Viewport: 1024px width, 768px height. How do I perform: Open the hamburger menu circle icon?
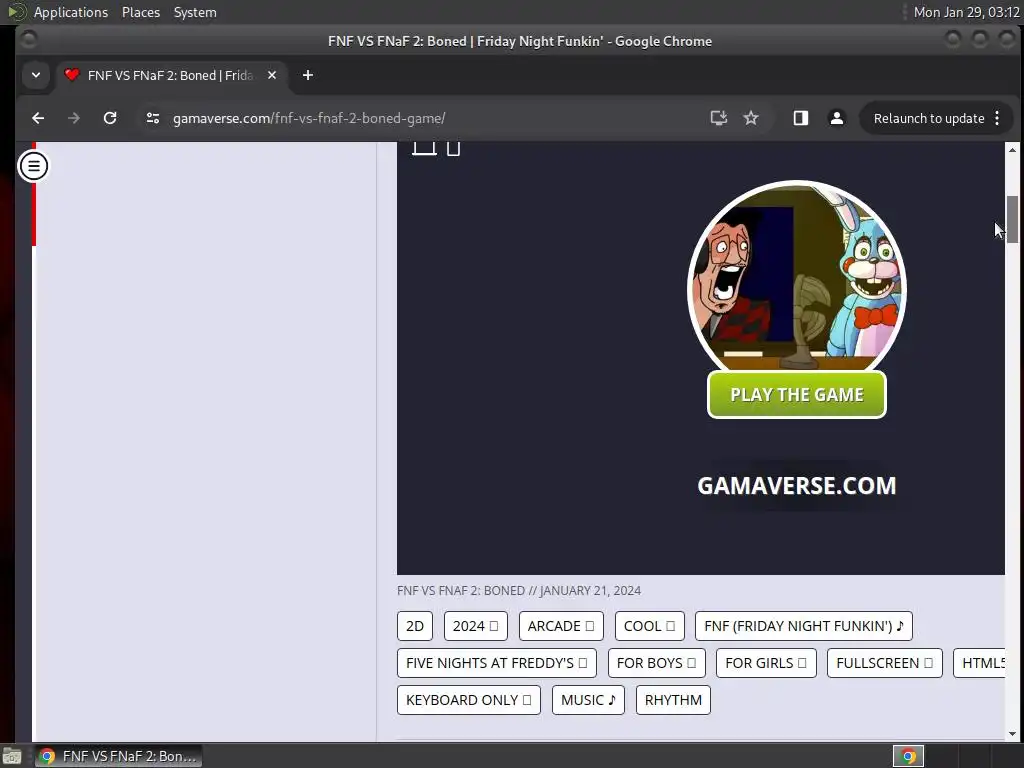point(33,166)
